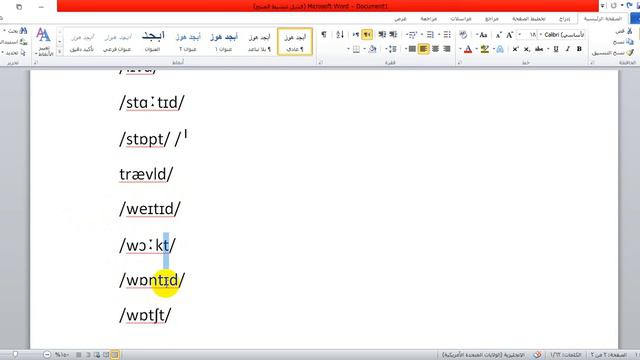Click the left-to-right text direction icon
The width and height of the screenshot is (640, 360).
click(x=356, y=34)
